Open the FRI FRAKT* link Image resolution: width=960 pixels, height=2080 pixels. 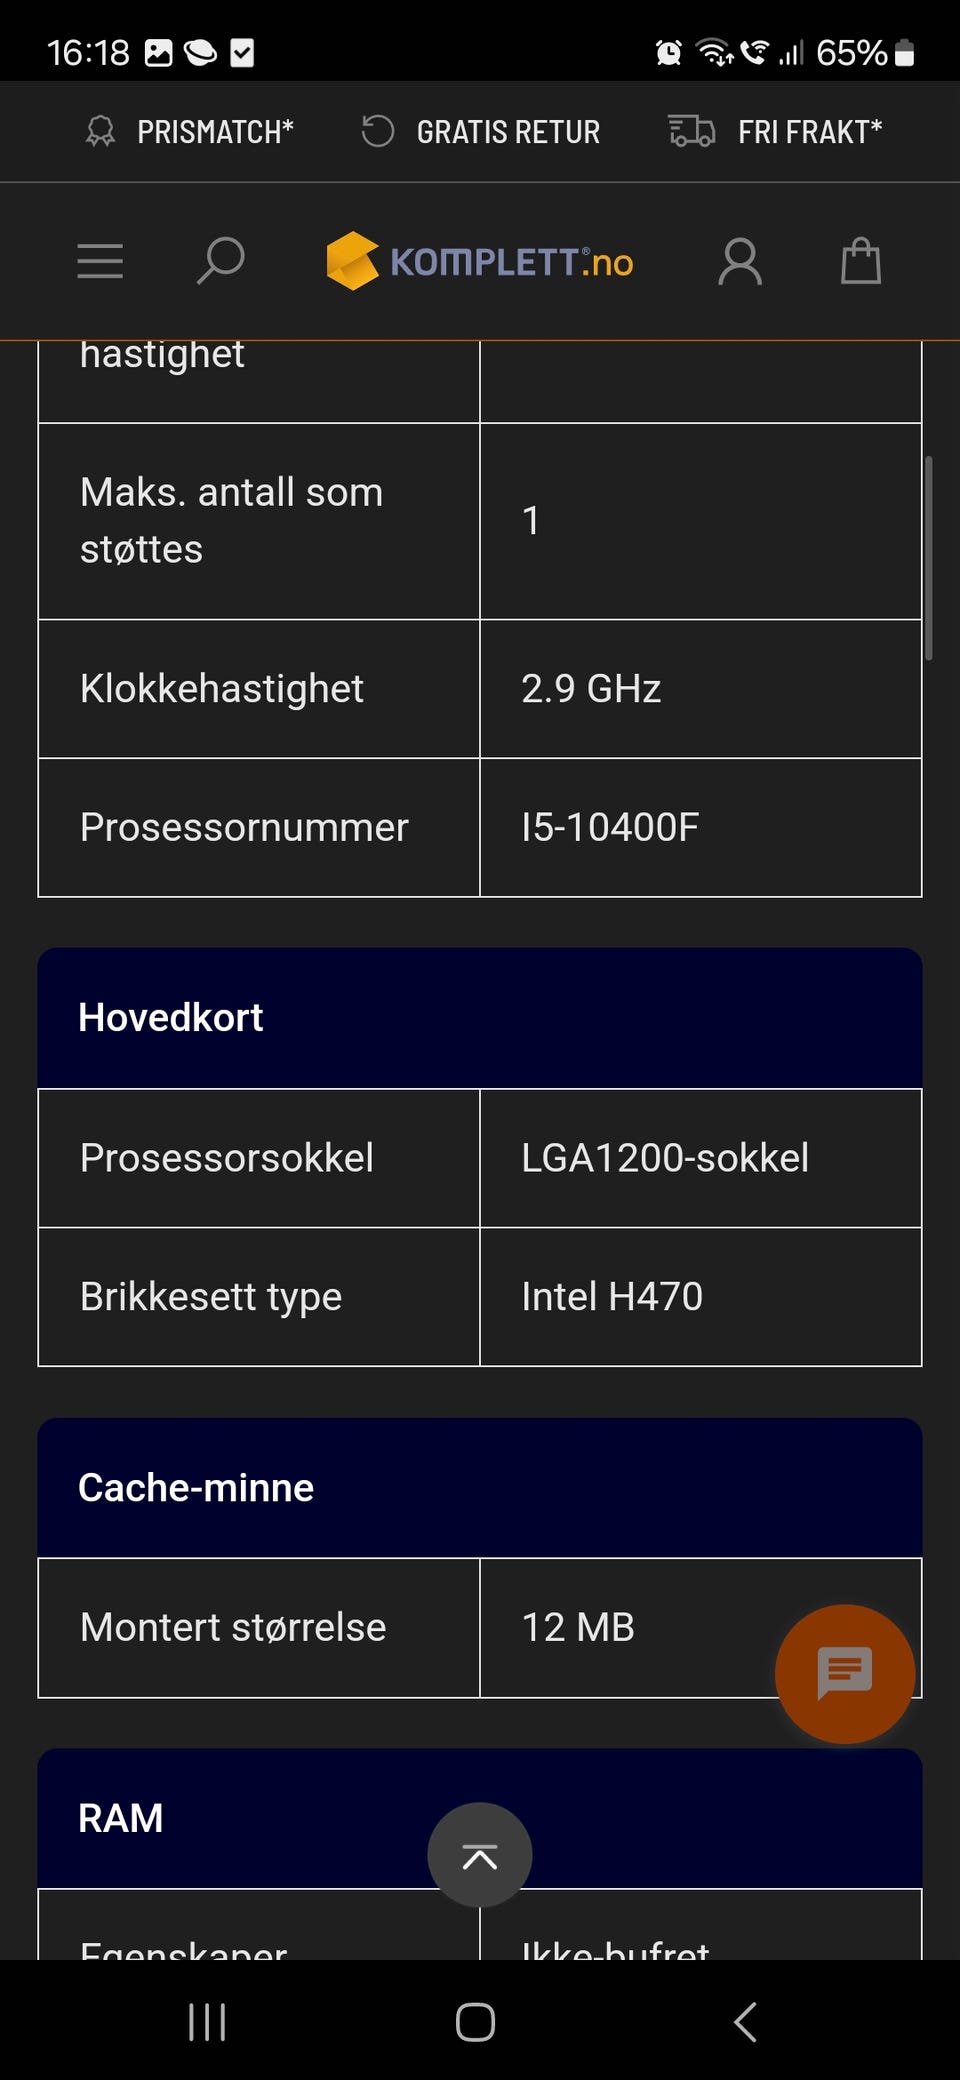tap(810, 132)
